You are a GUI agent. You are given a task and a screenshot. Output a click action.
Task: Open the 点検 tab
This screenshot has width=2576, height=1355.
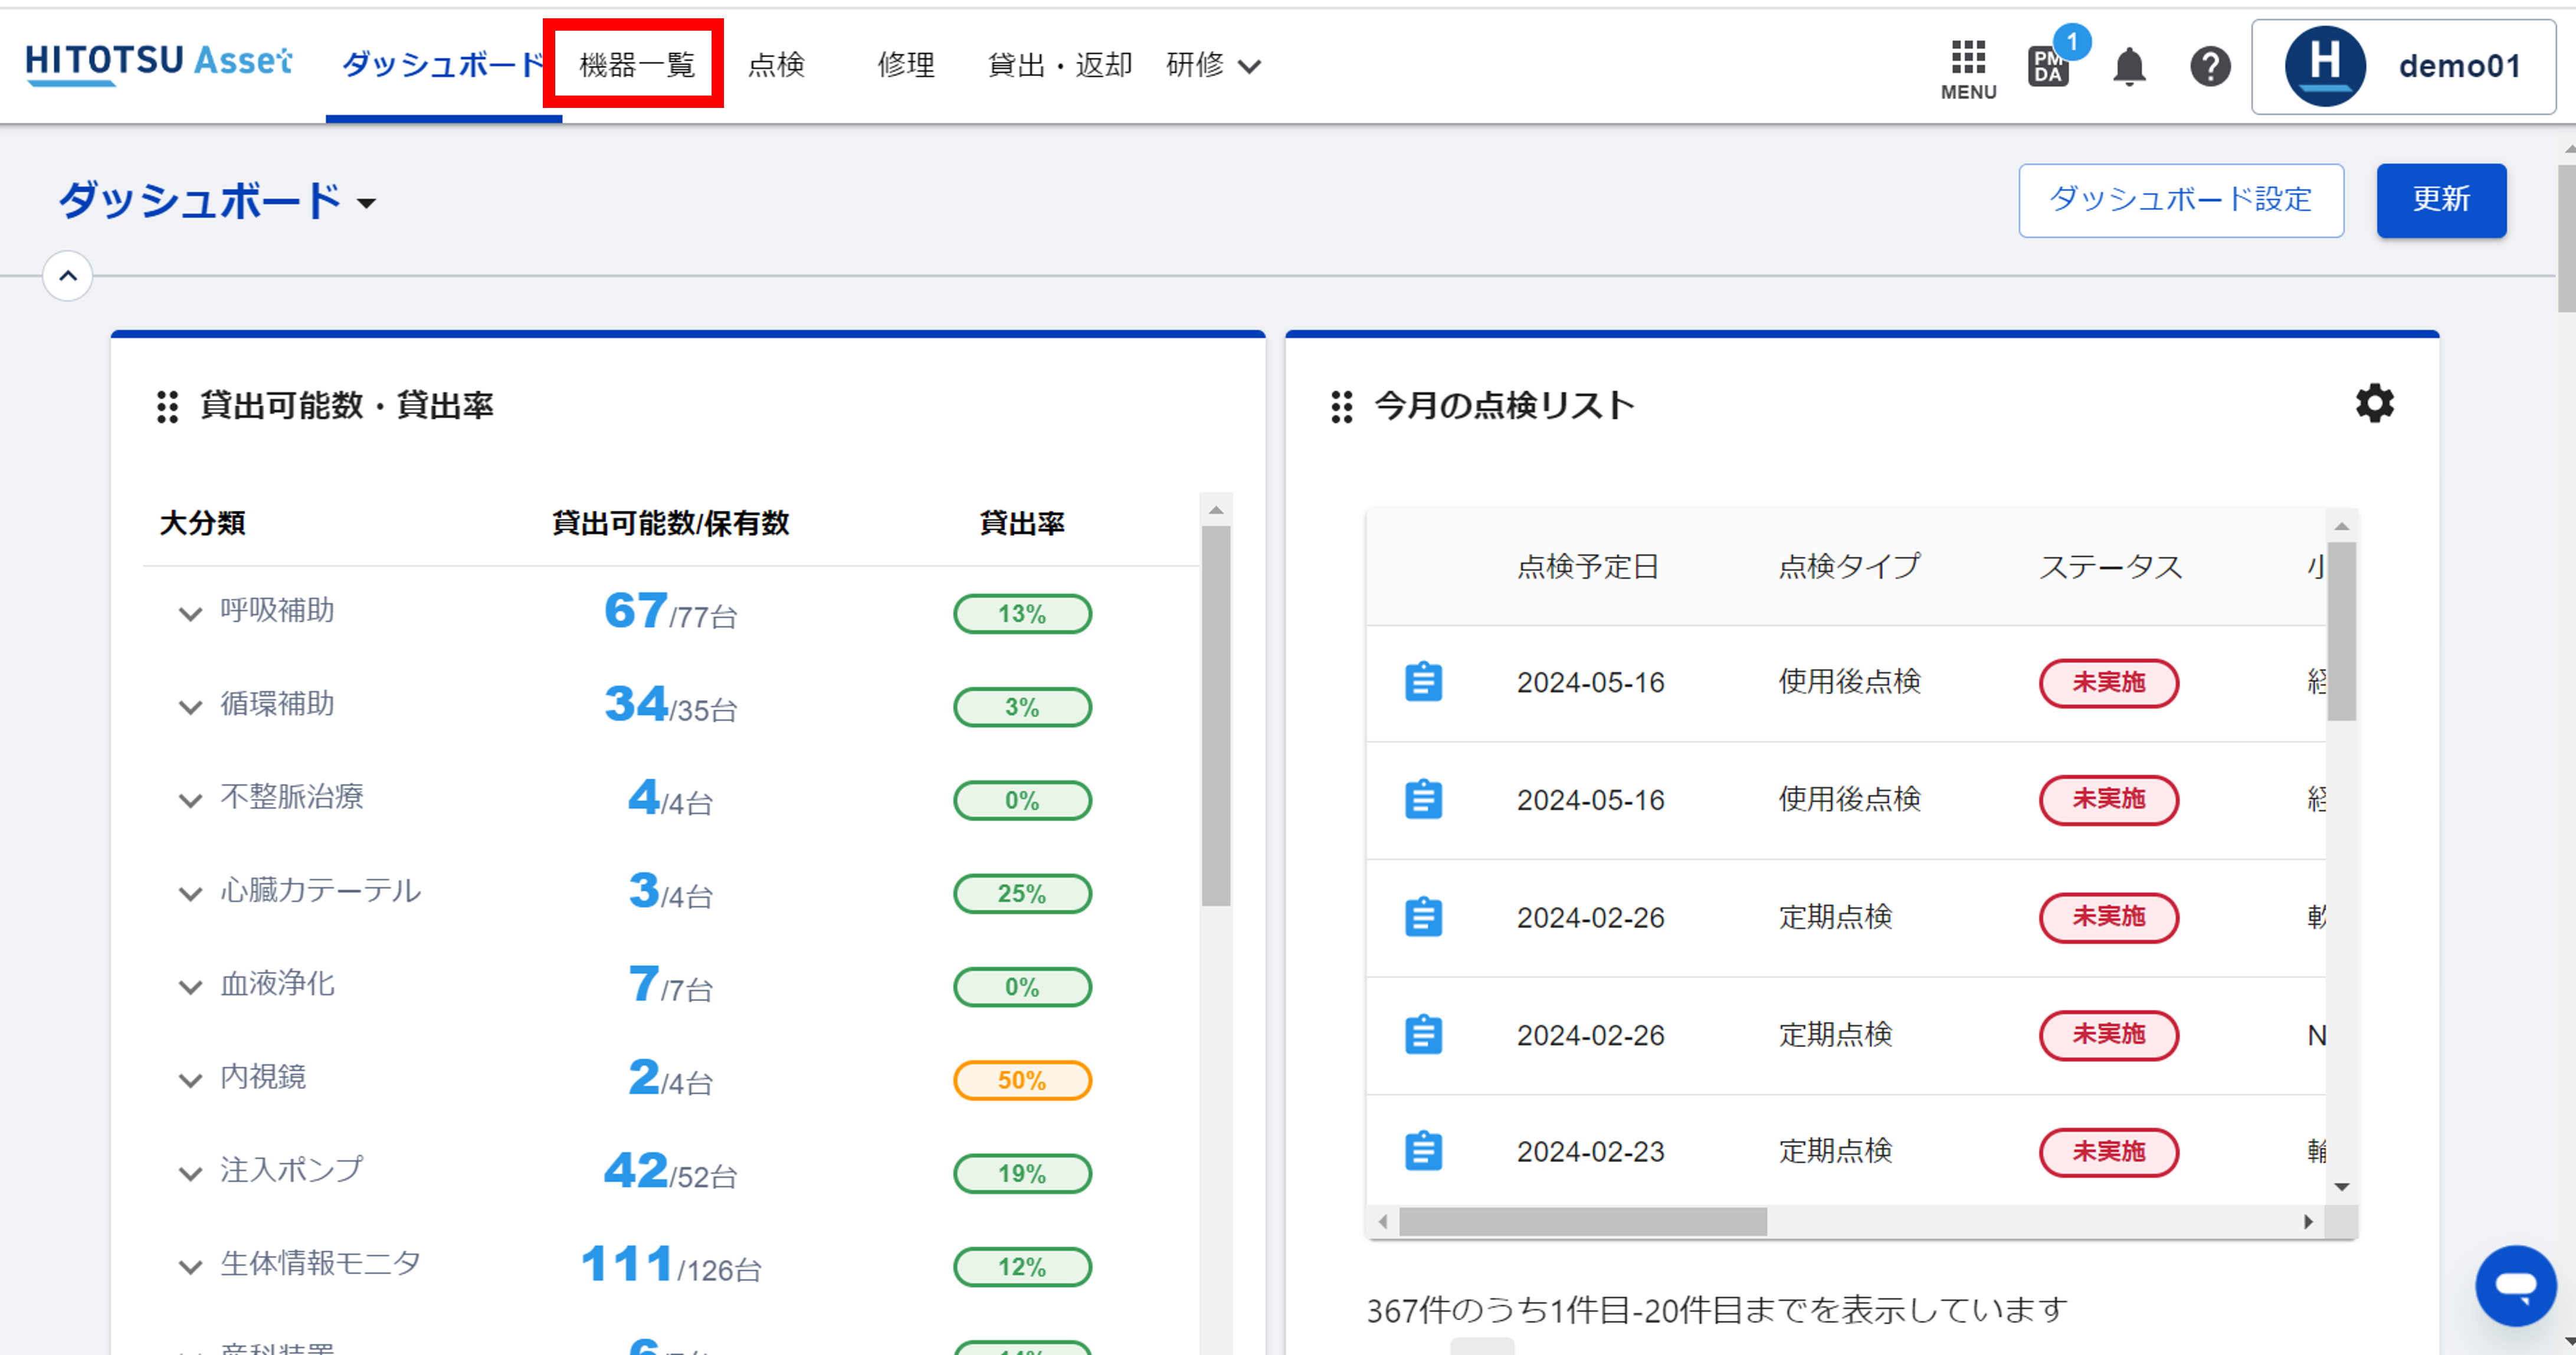[776, 65]
